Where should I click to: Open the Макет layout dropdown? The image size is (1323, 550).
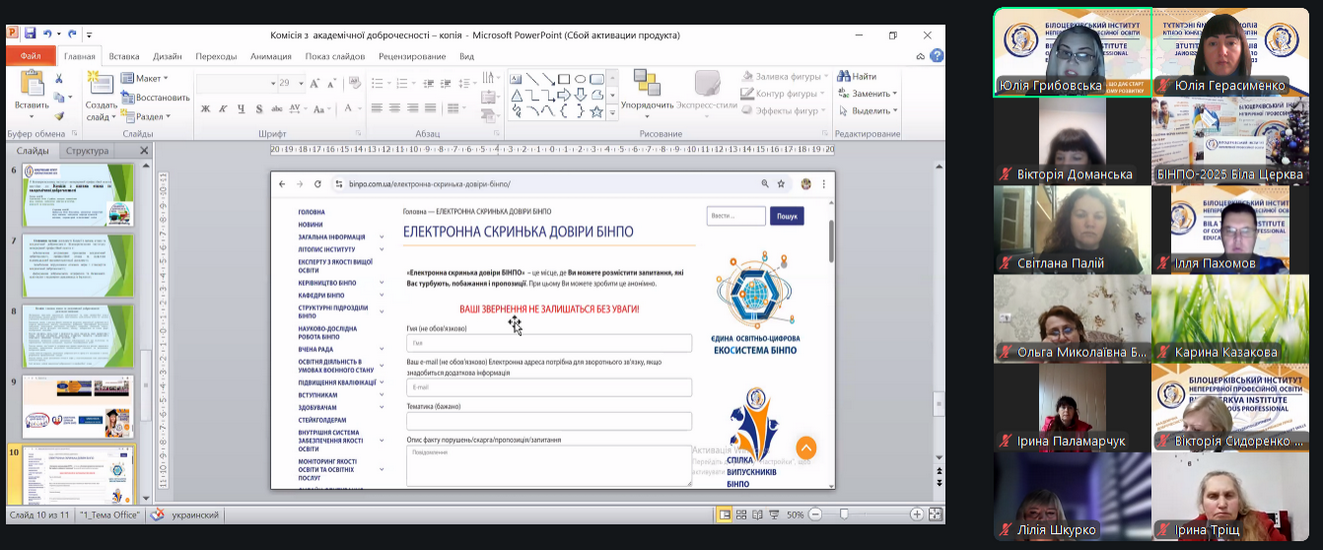(x=145, y=78)
